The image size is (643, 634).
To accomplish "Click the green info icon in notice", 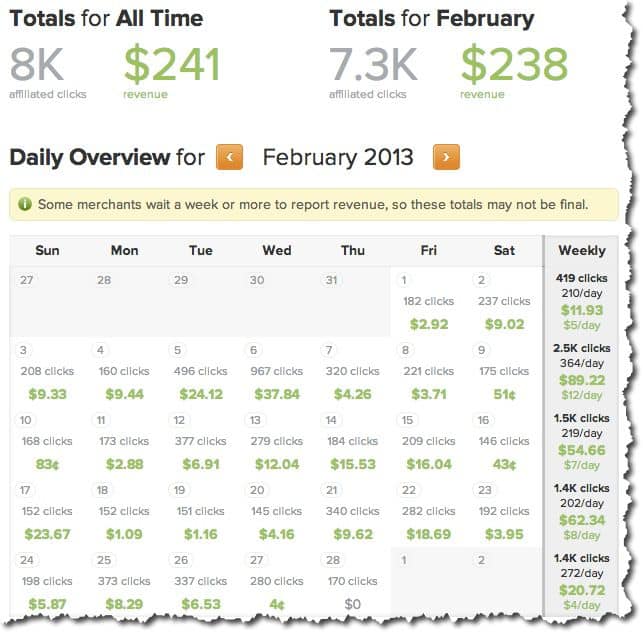I will click(24, 205).
